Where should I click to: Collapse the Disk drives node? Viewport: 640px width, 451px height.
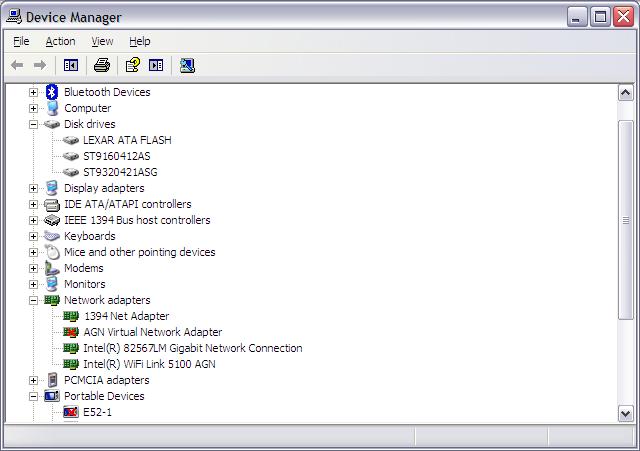click(33, 124)
